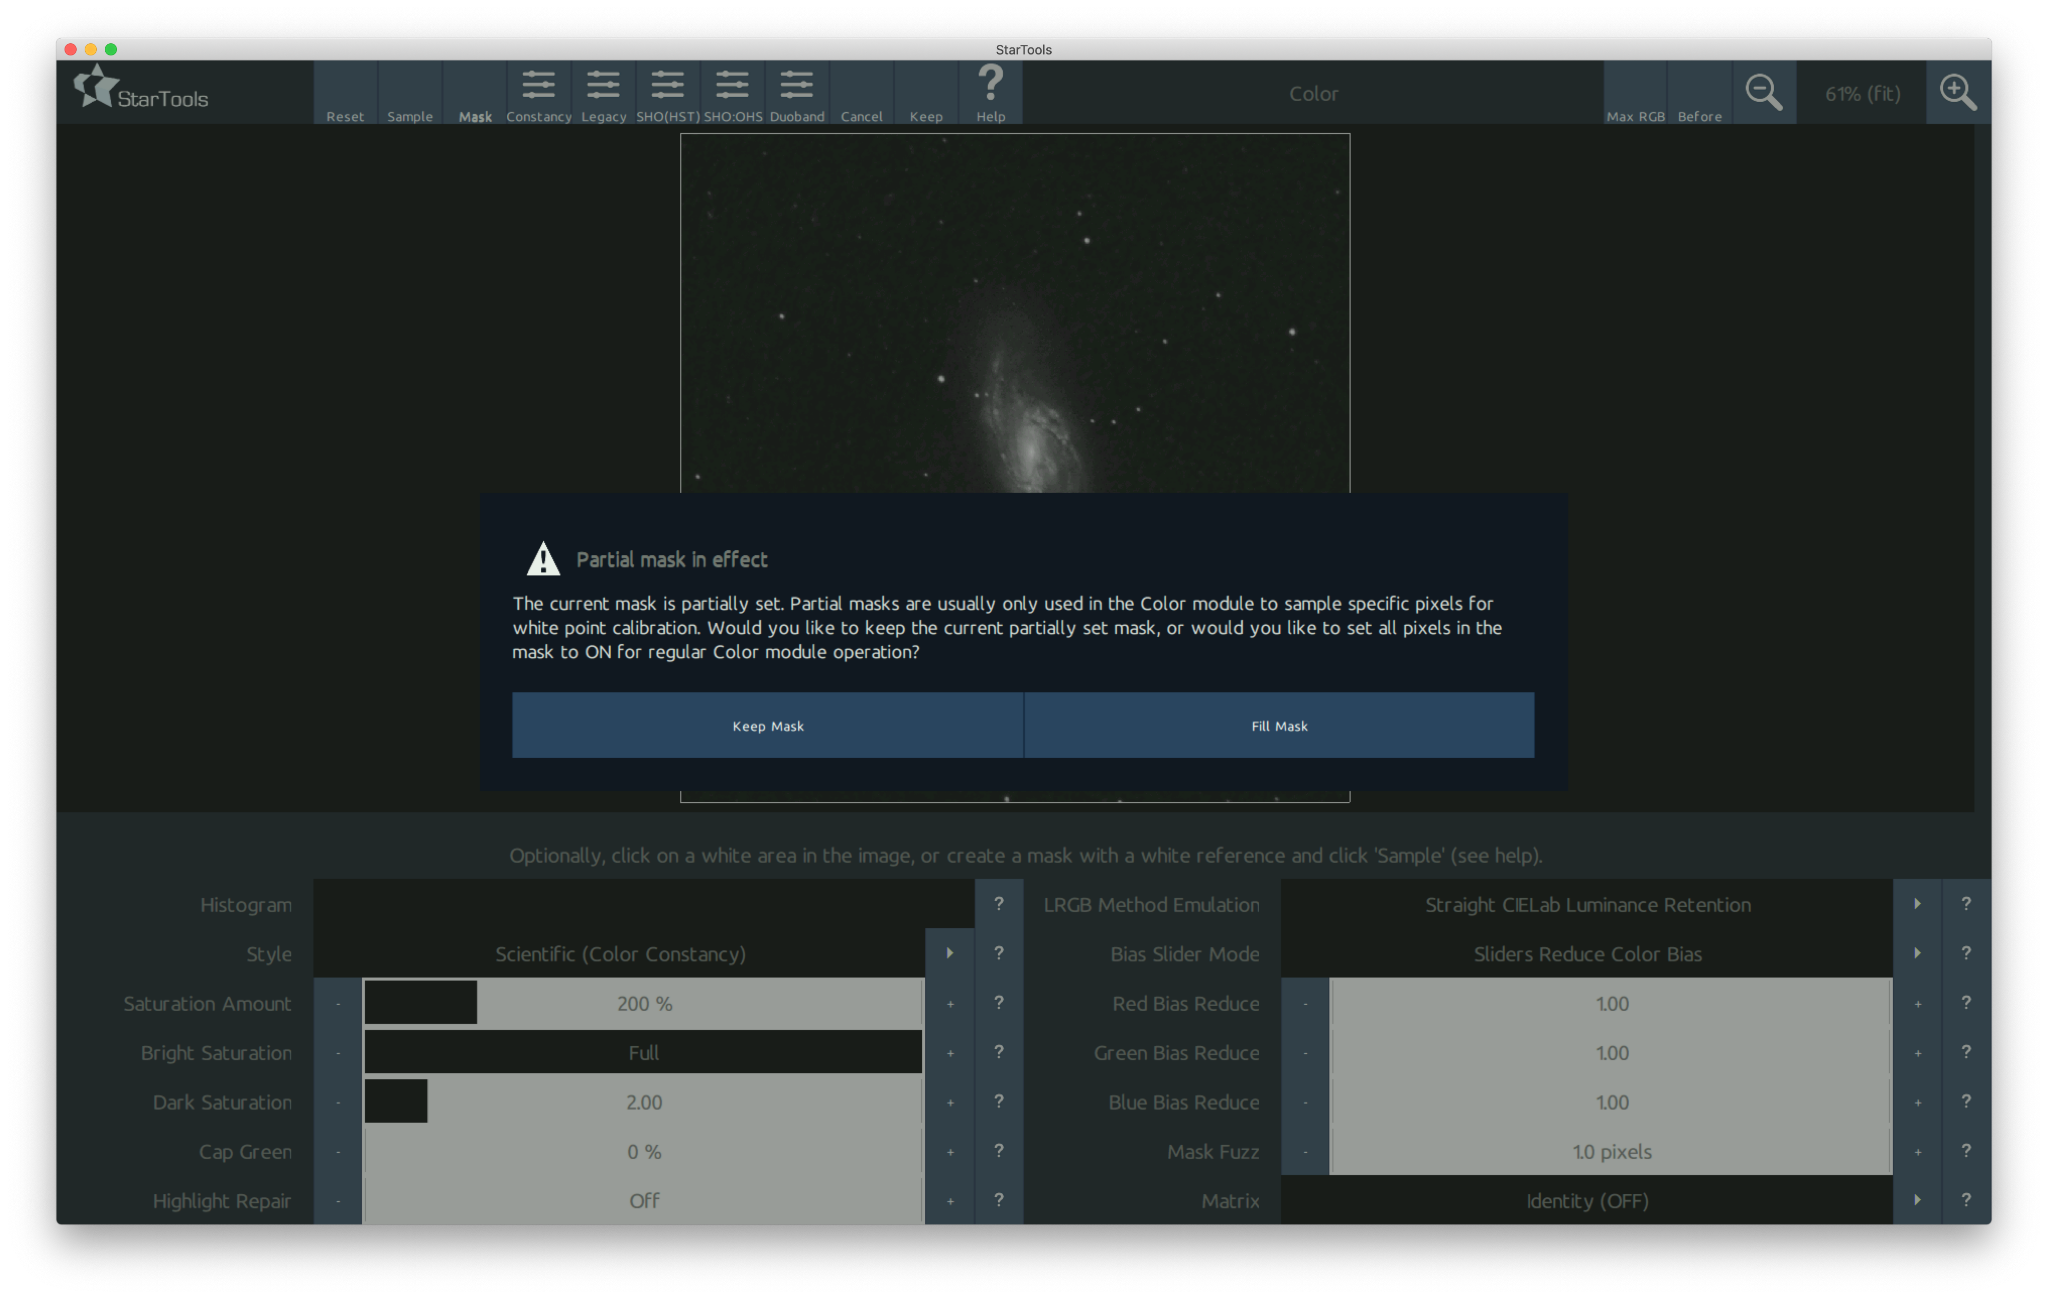Open help for LRGB Method Emulation
2048x1299 pixels.
(x=1966, y=904)
